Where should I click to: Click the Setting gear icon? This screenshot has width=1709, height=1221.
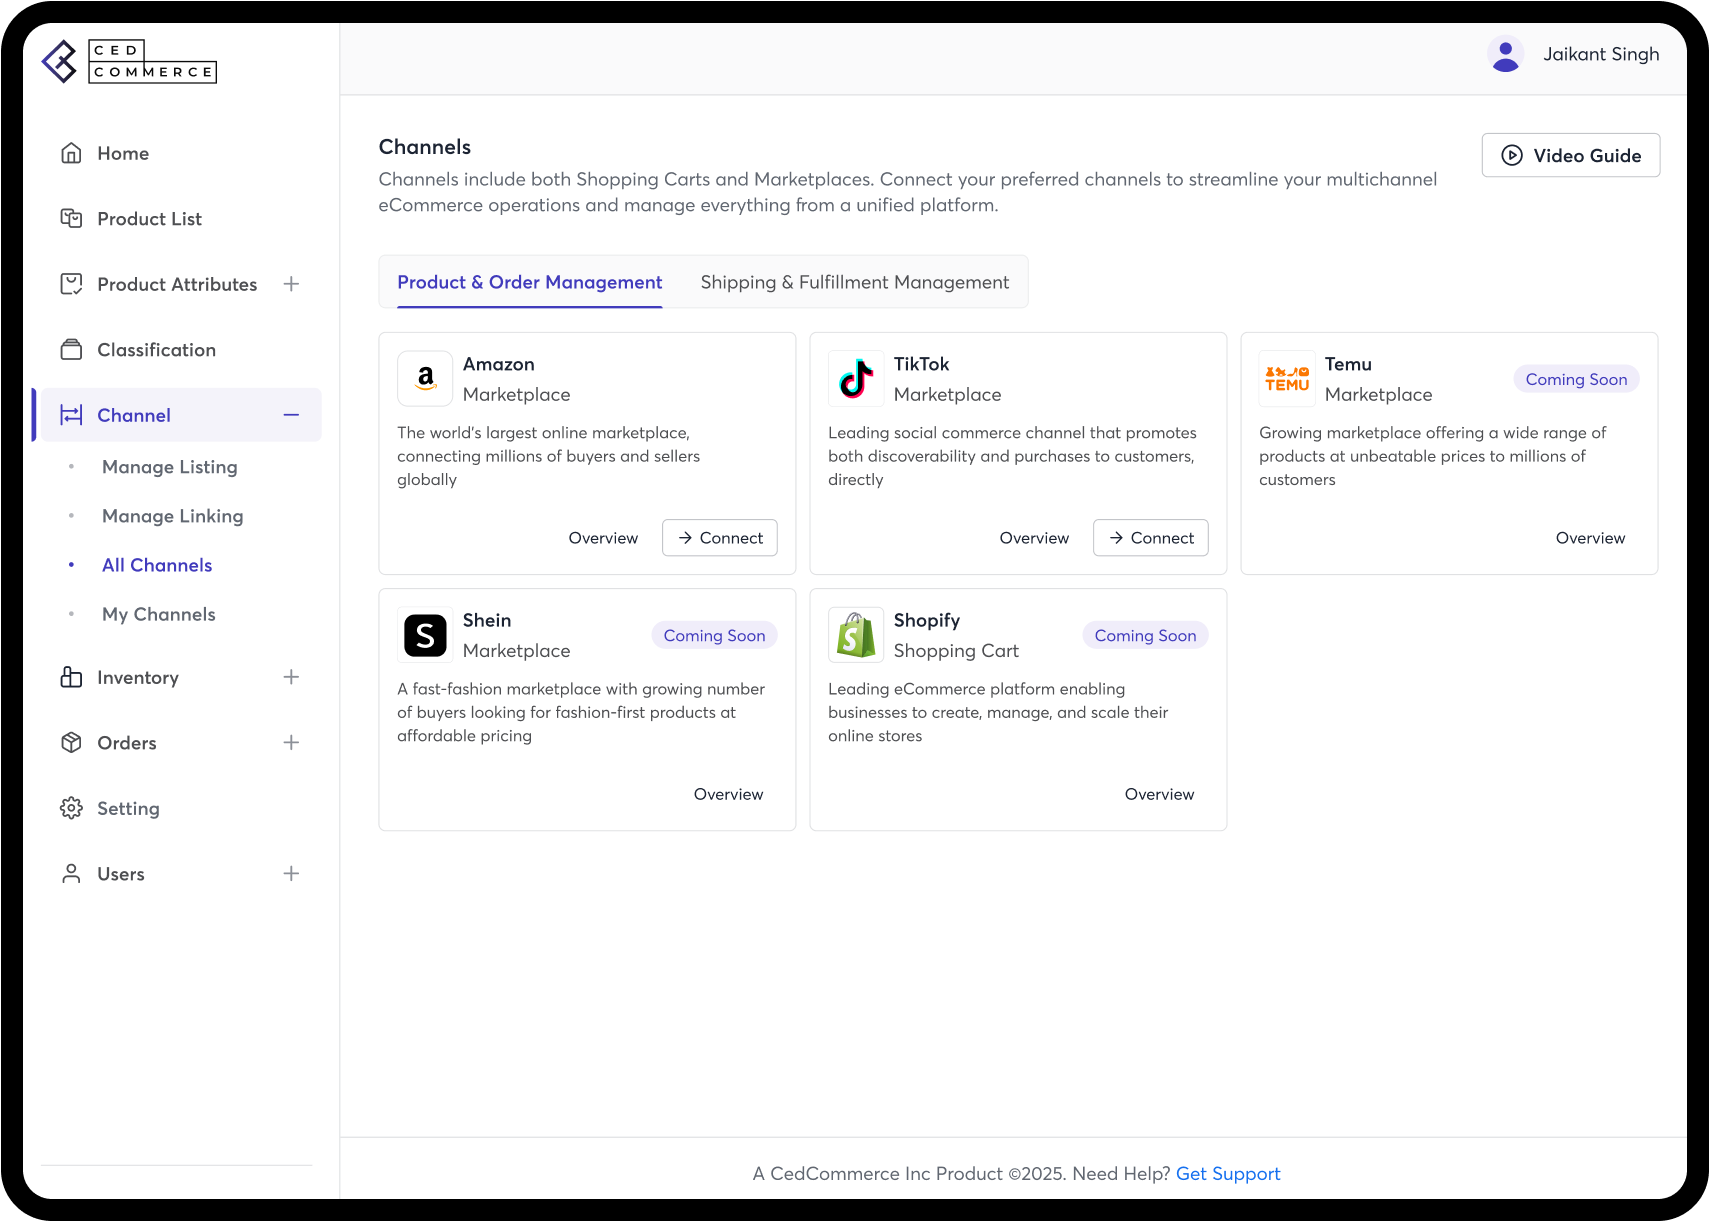click(71, 808)
